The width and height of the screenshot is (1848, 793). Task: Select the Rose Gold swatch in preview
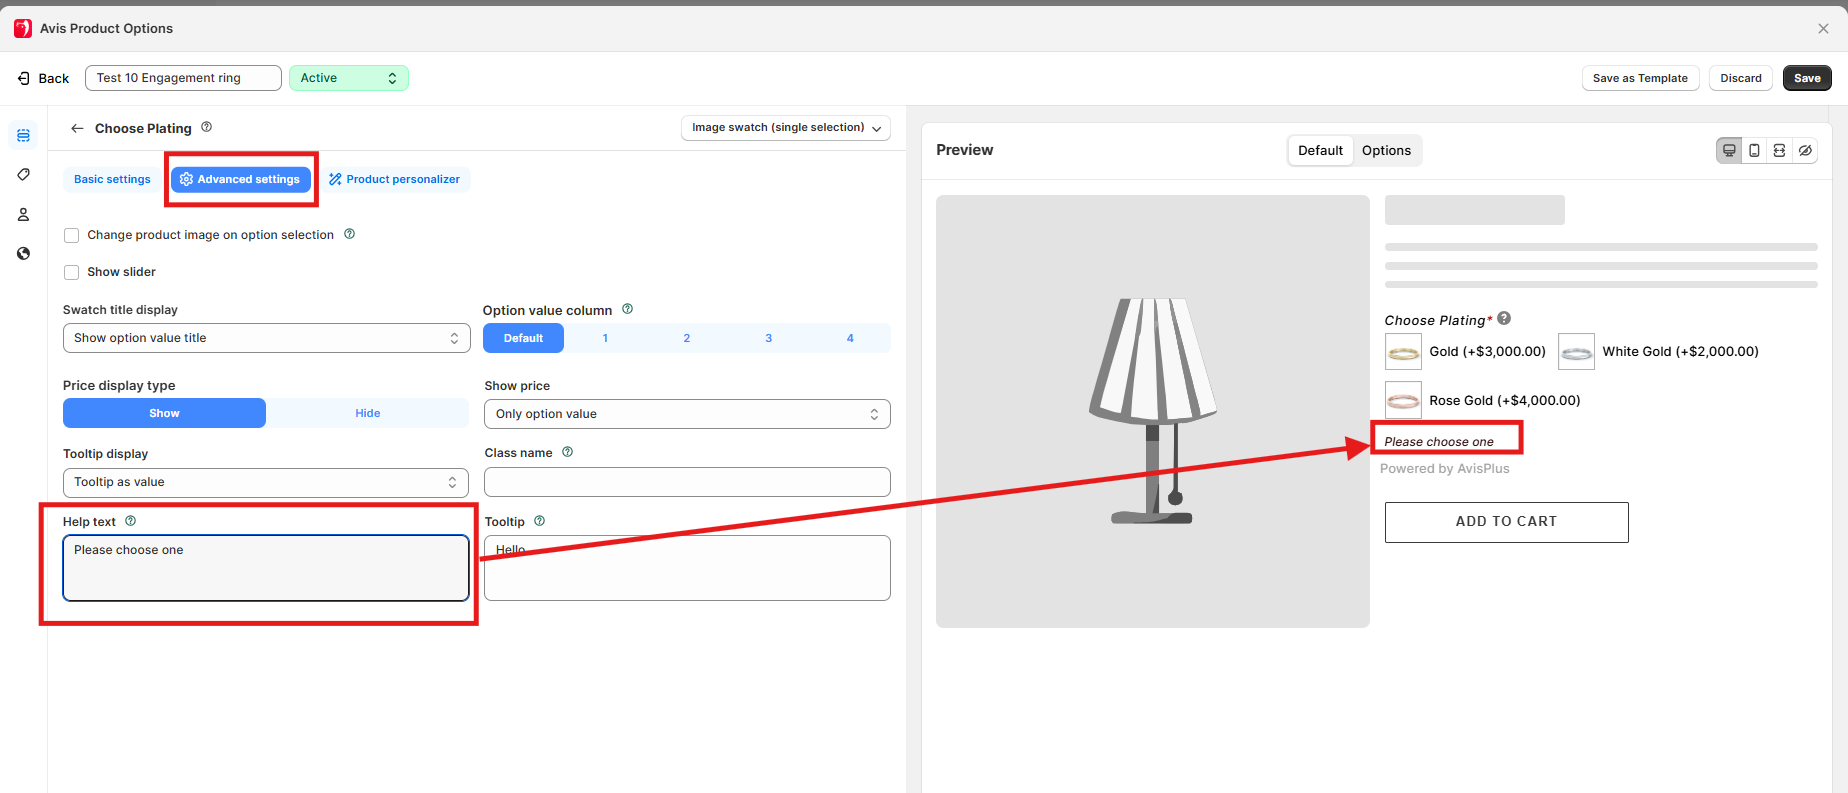[1403, 401]
